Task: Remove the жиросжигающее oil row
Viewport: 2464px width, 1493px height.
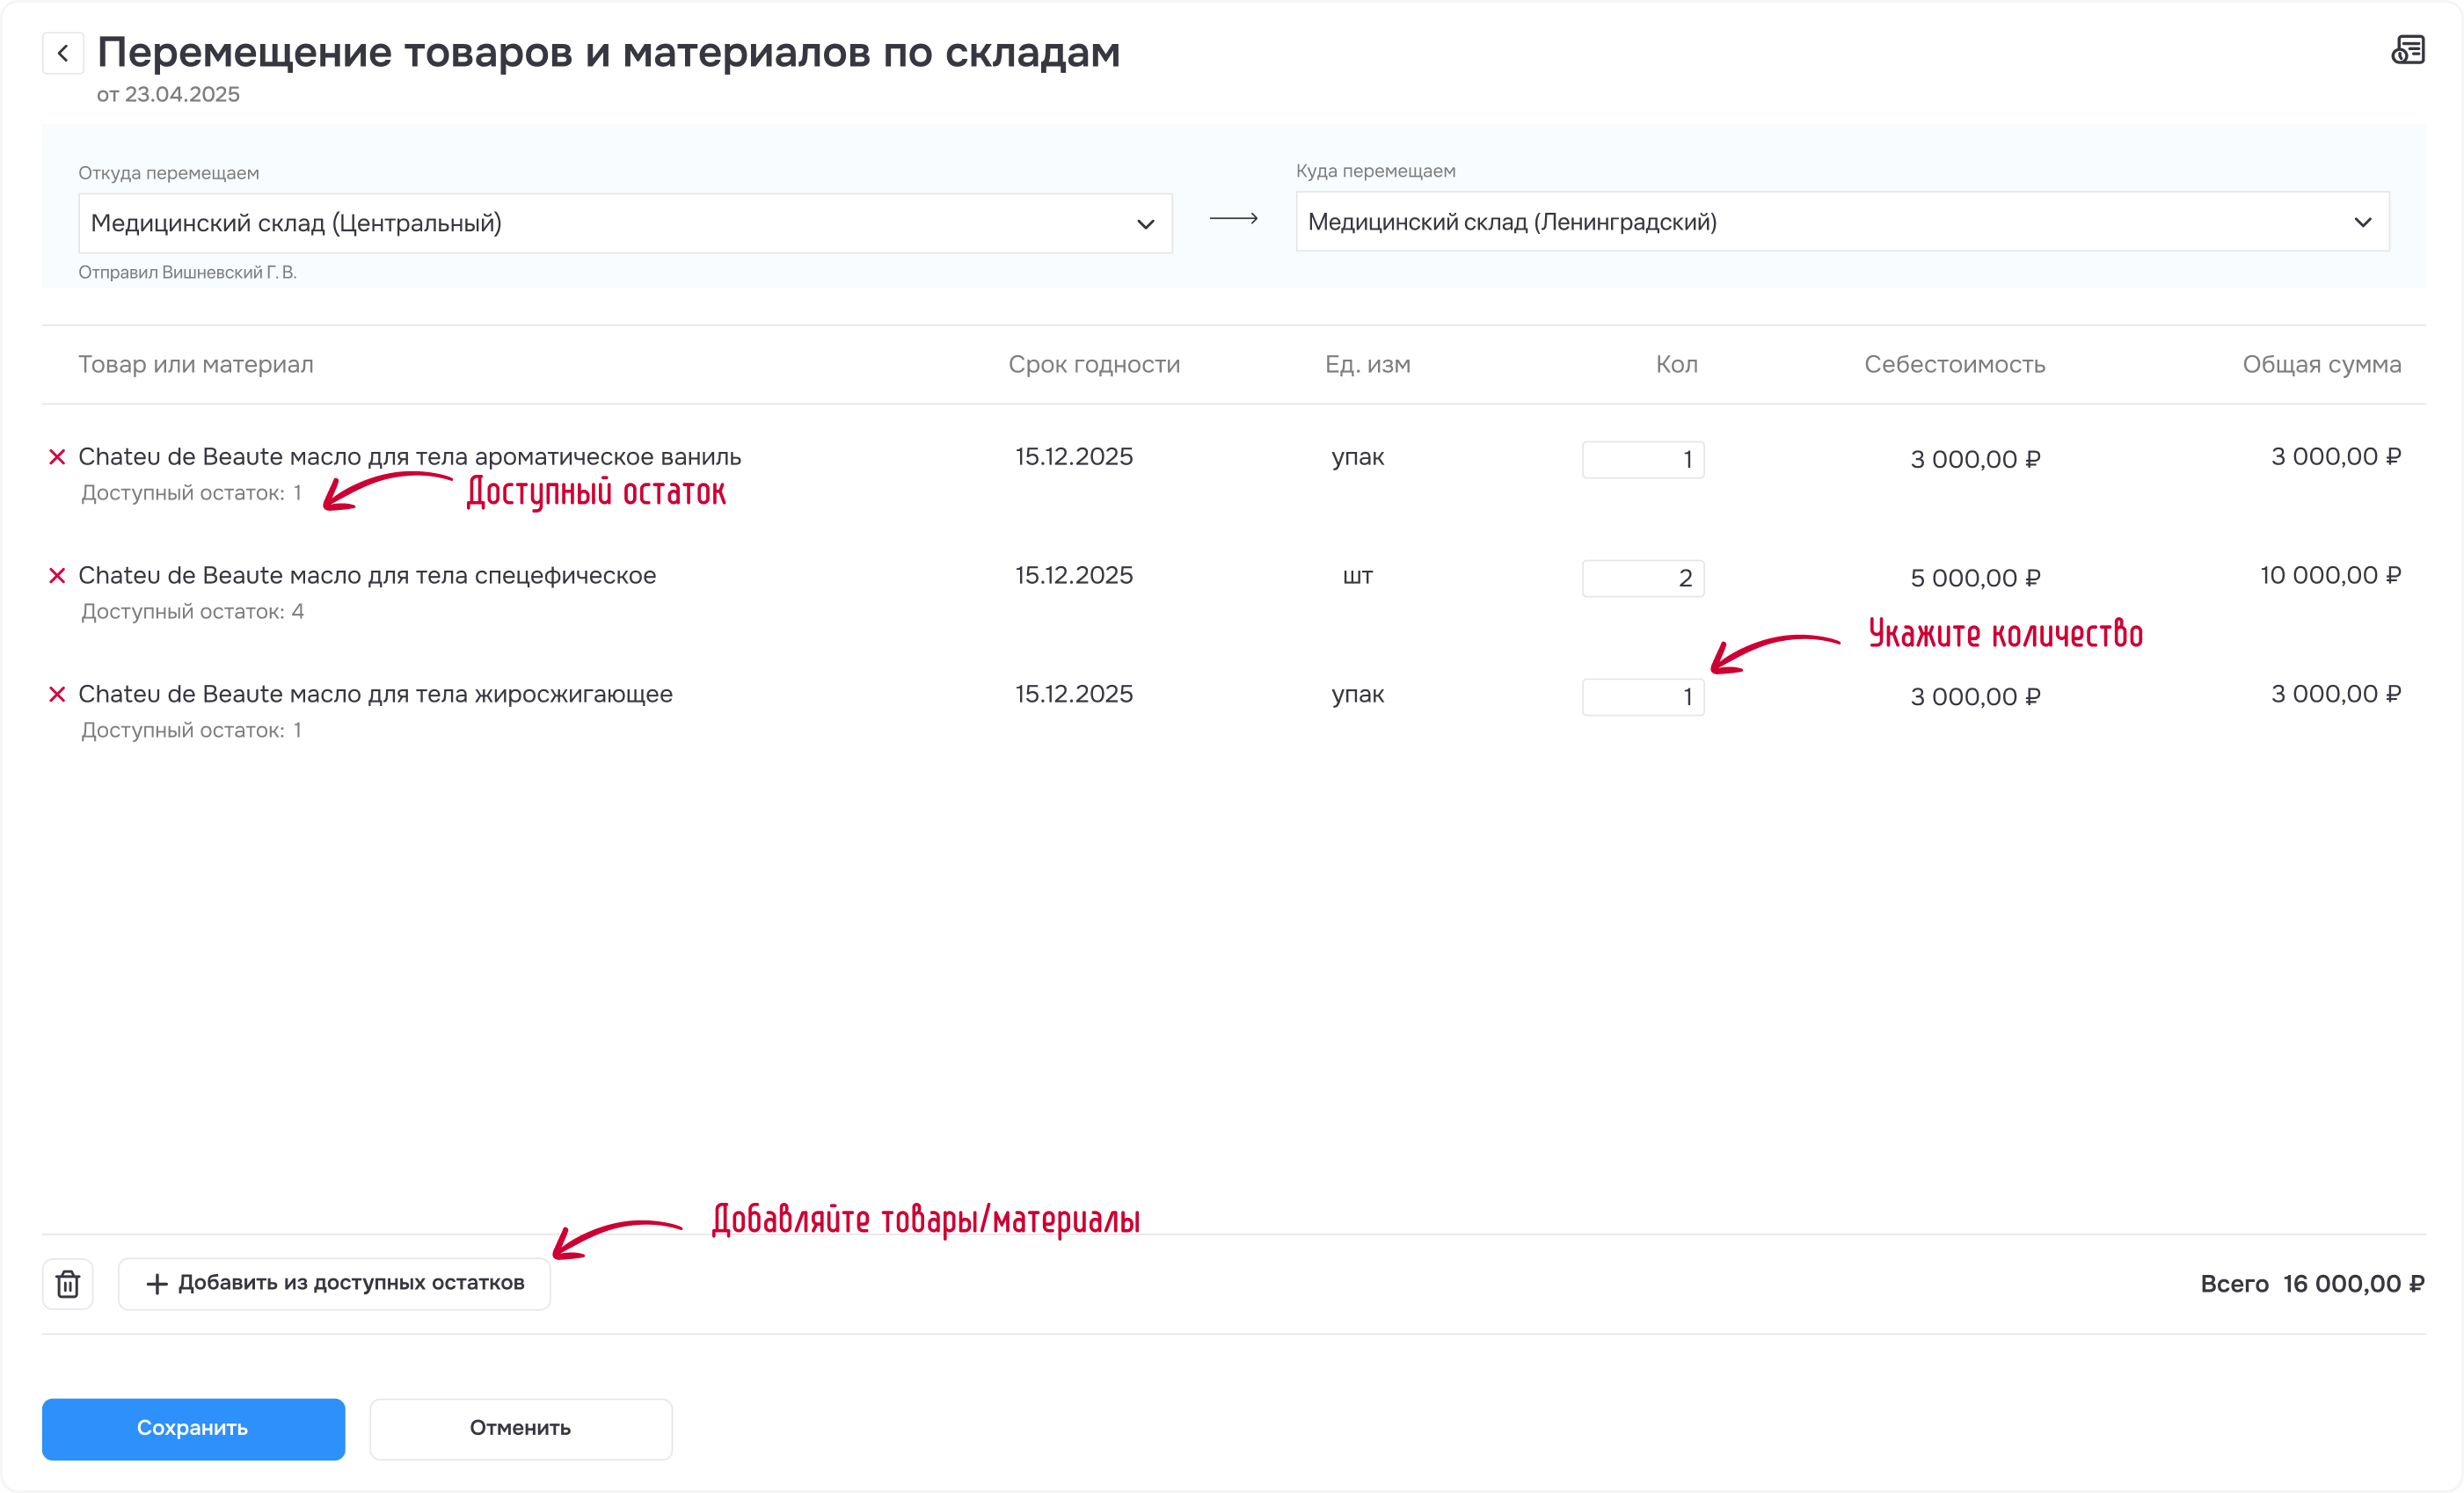Action: pos(57,695)
